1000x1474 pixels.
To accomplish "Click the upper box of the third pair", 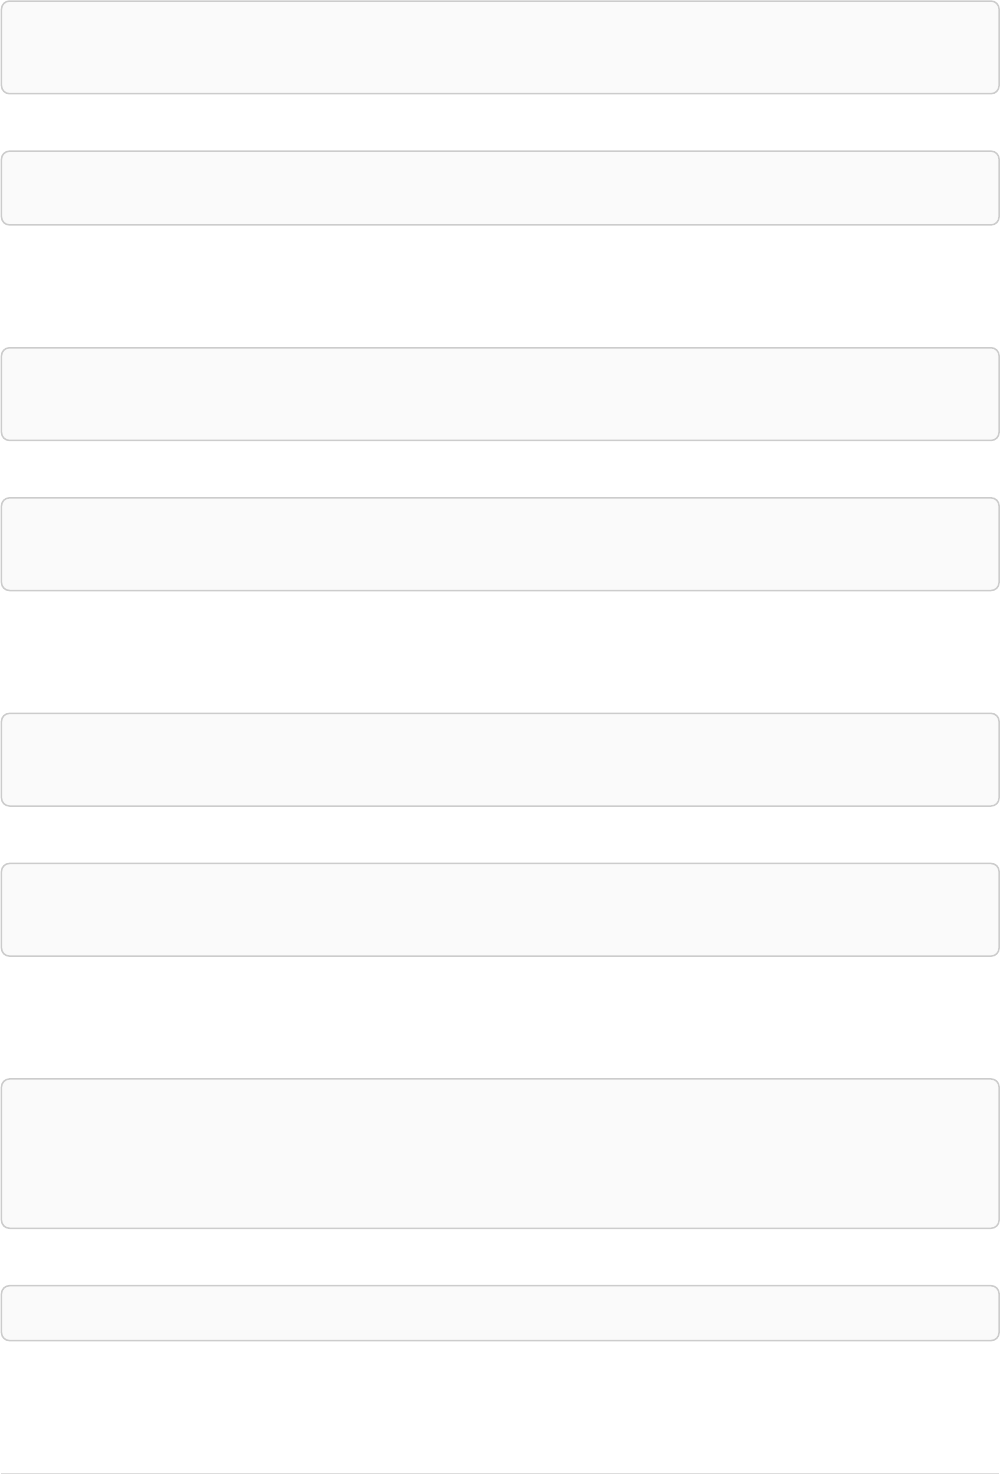I will point(500,759).
